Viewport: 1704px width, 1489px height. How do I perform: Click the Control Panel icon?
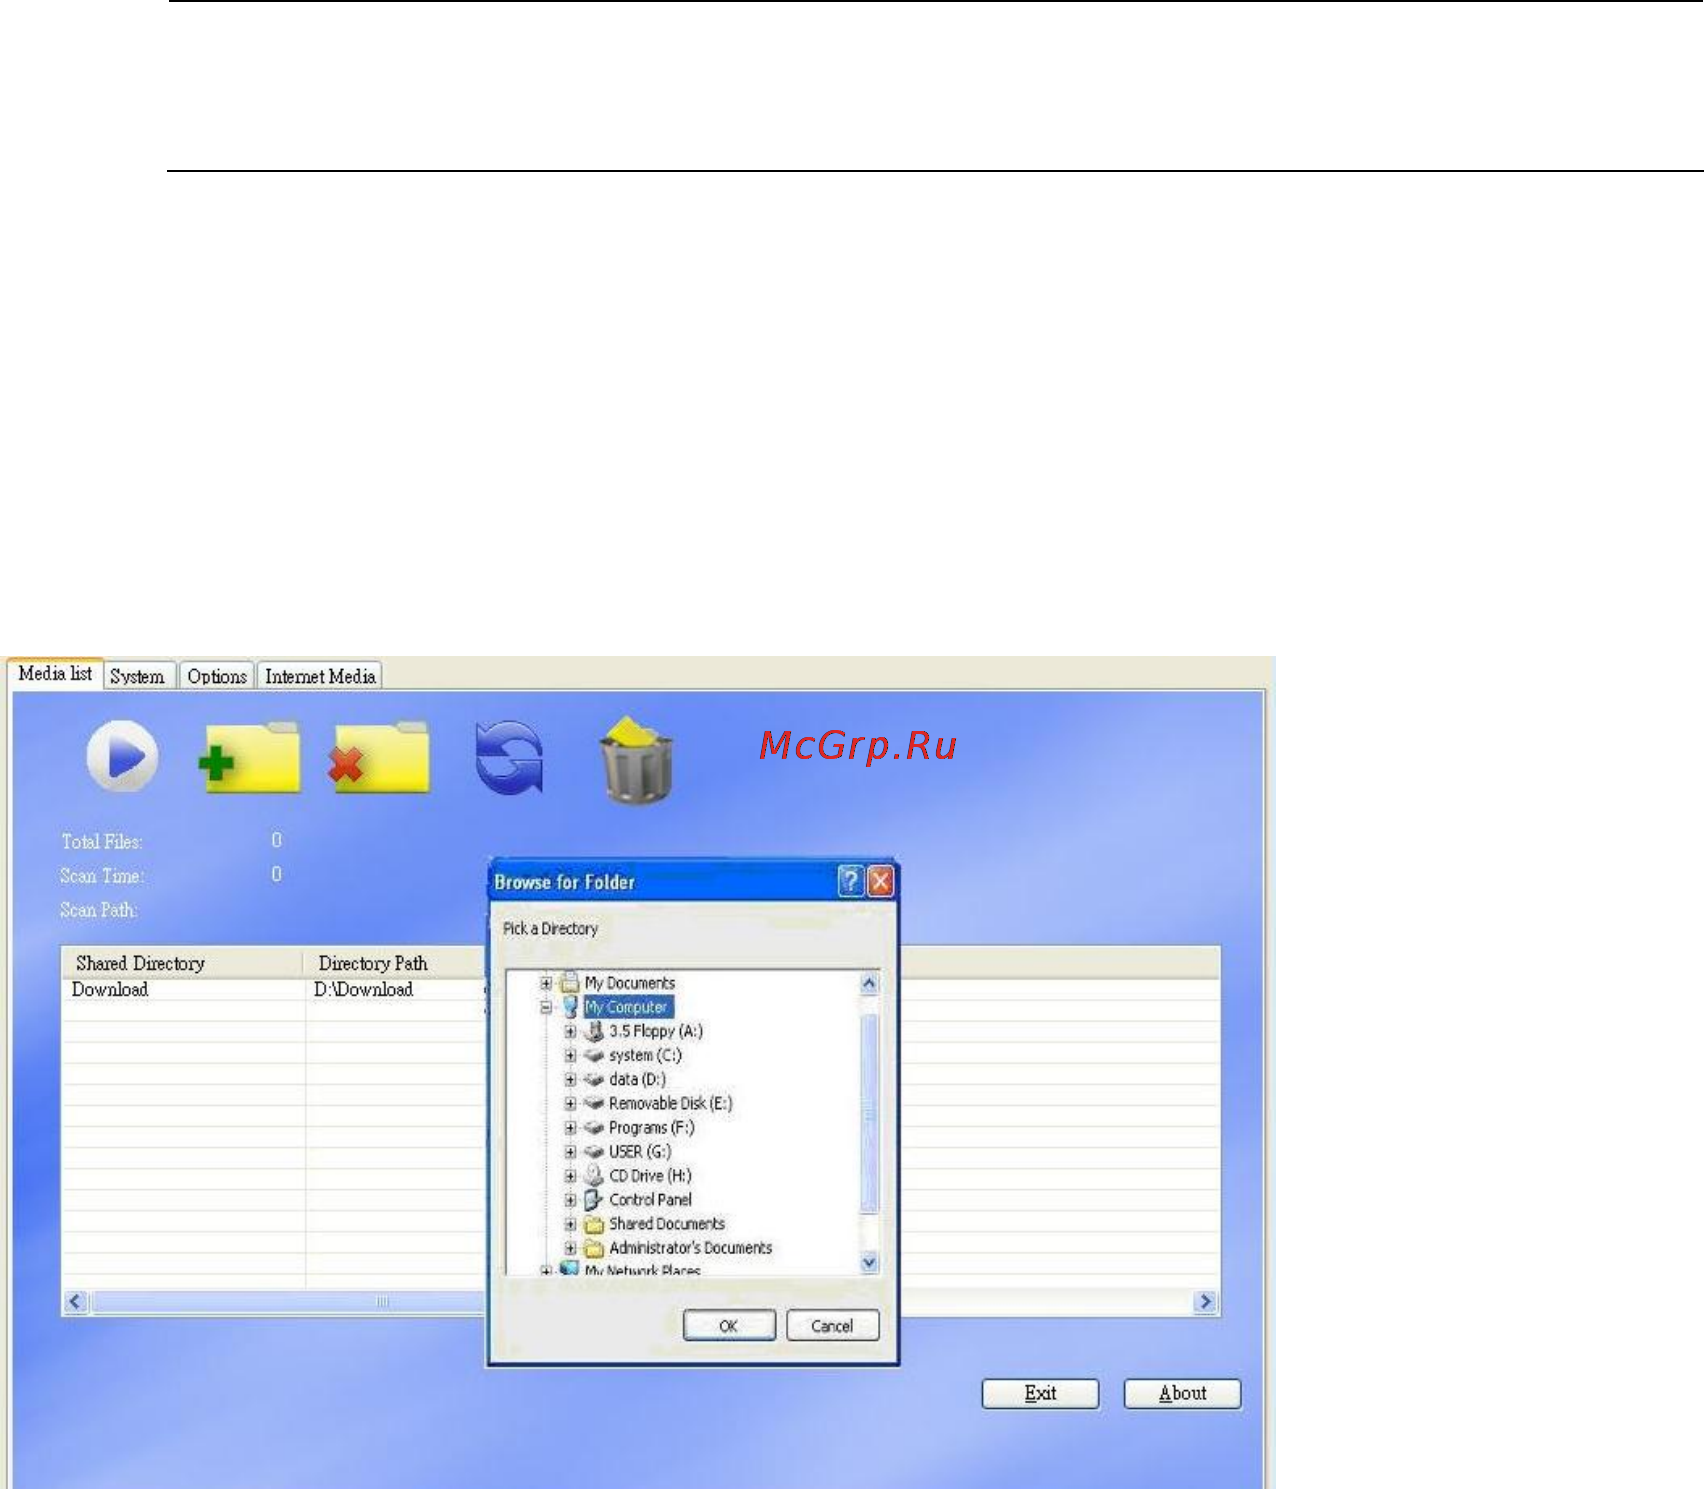pos(594,1199)
